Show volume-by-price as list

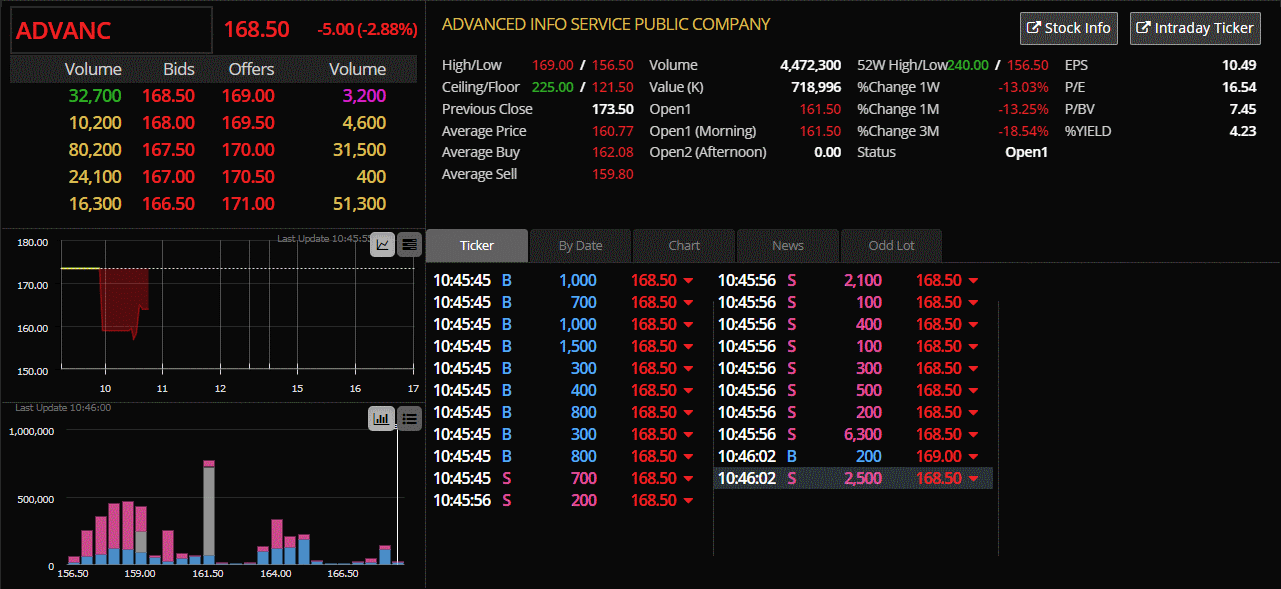point(409,418)
